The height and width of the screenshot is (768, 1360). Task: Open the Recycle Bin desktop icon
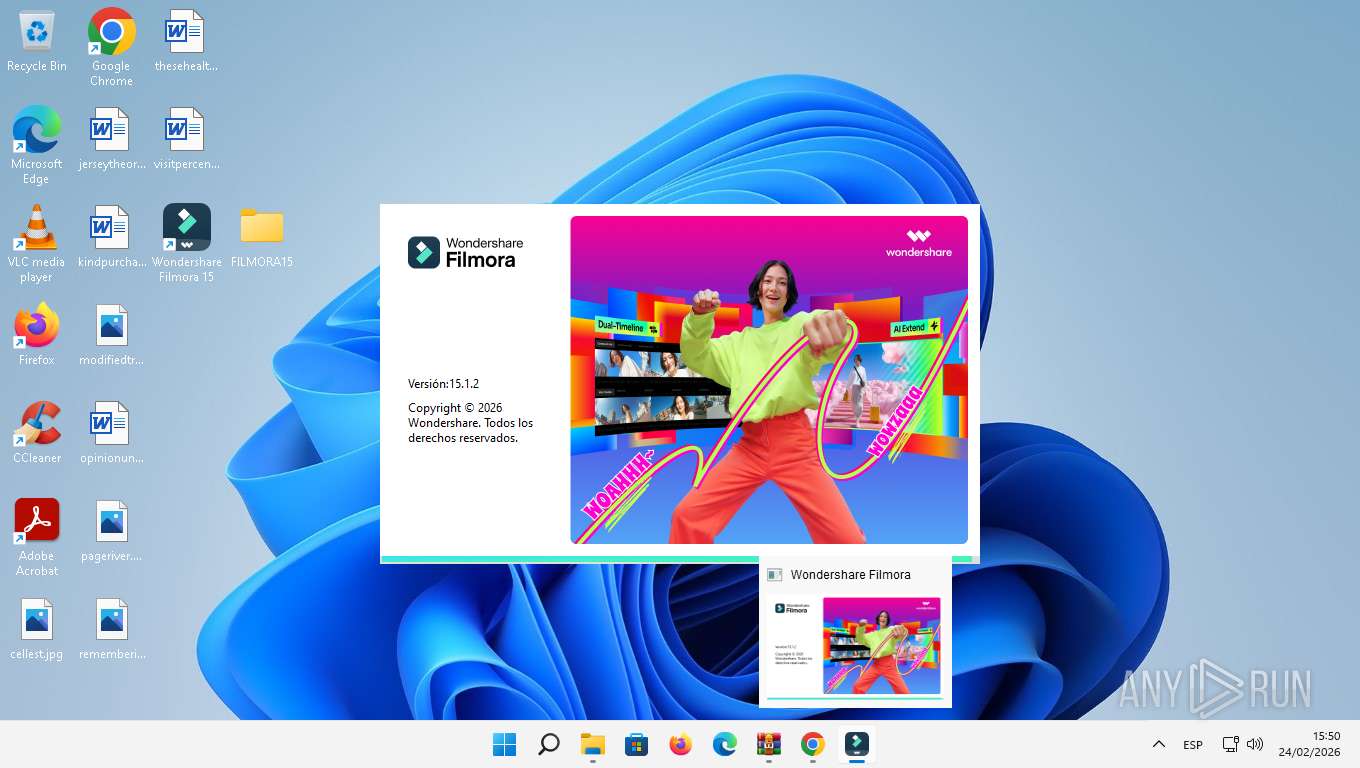pyautogui.click(x=37, y=42)
